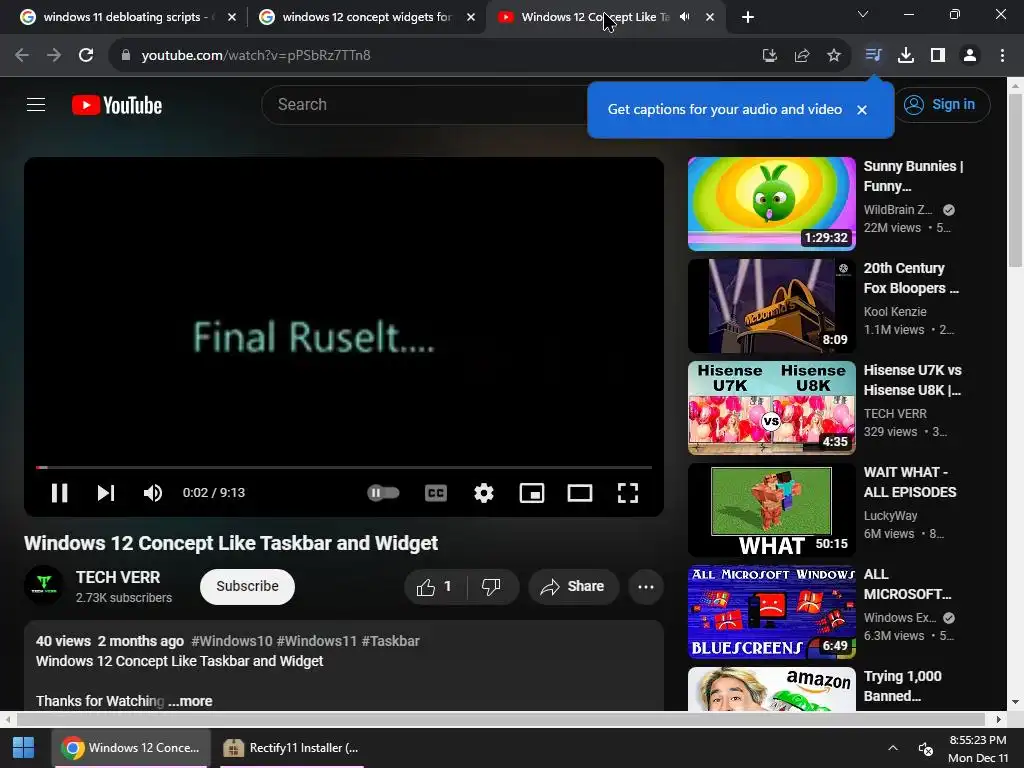Mute the video player volume
Screen dimensions: 1024x768
tap(153, 493)
